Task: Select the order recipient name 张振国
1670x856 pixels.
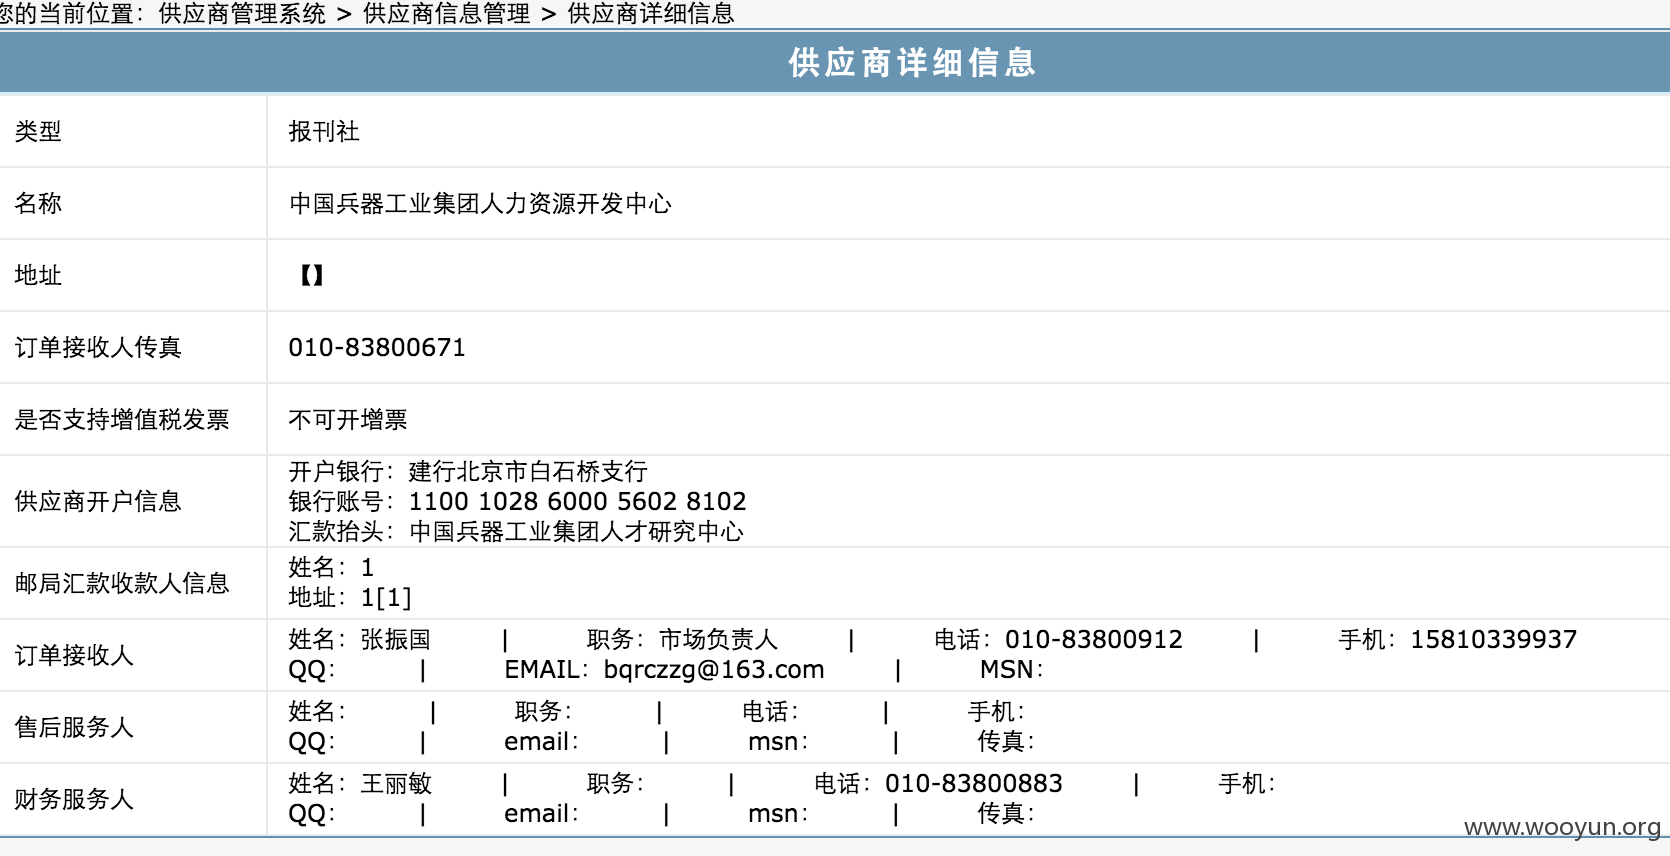Action: tap(396, 639)
